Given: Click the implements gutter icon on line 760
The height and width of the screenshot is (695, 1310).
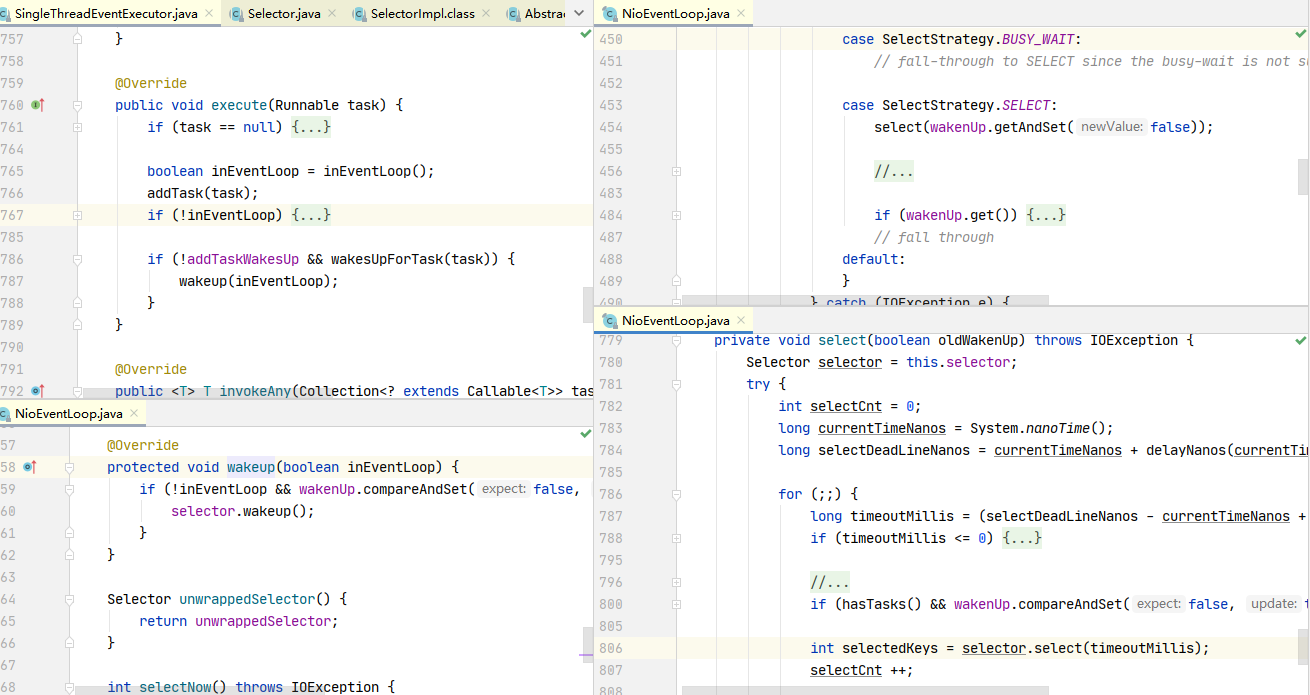Looking at the screenshot, I should (x=37, y=105).
